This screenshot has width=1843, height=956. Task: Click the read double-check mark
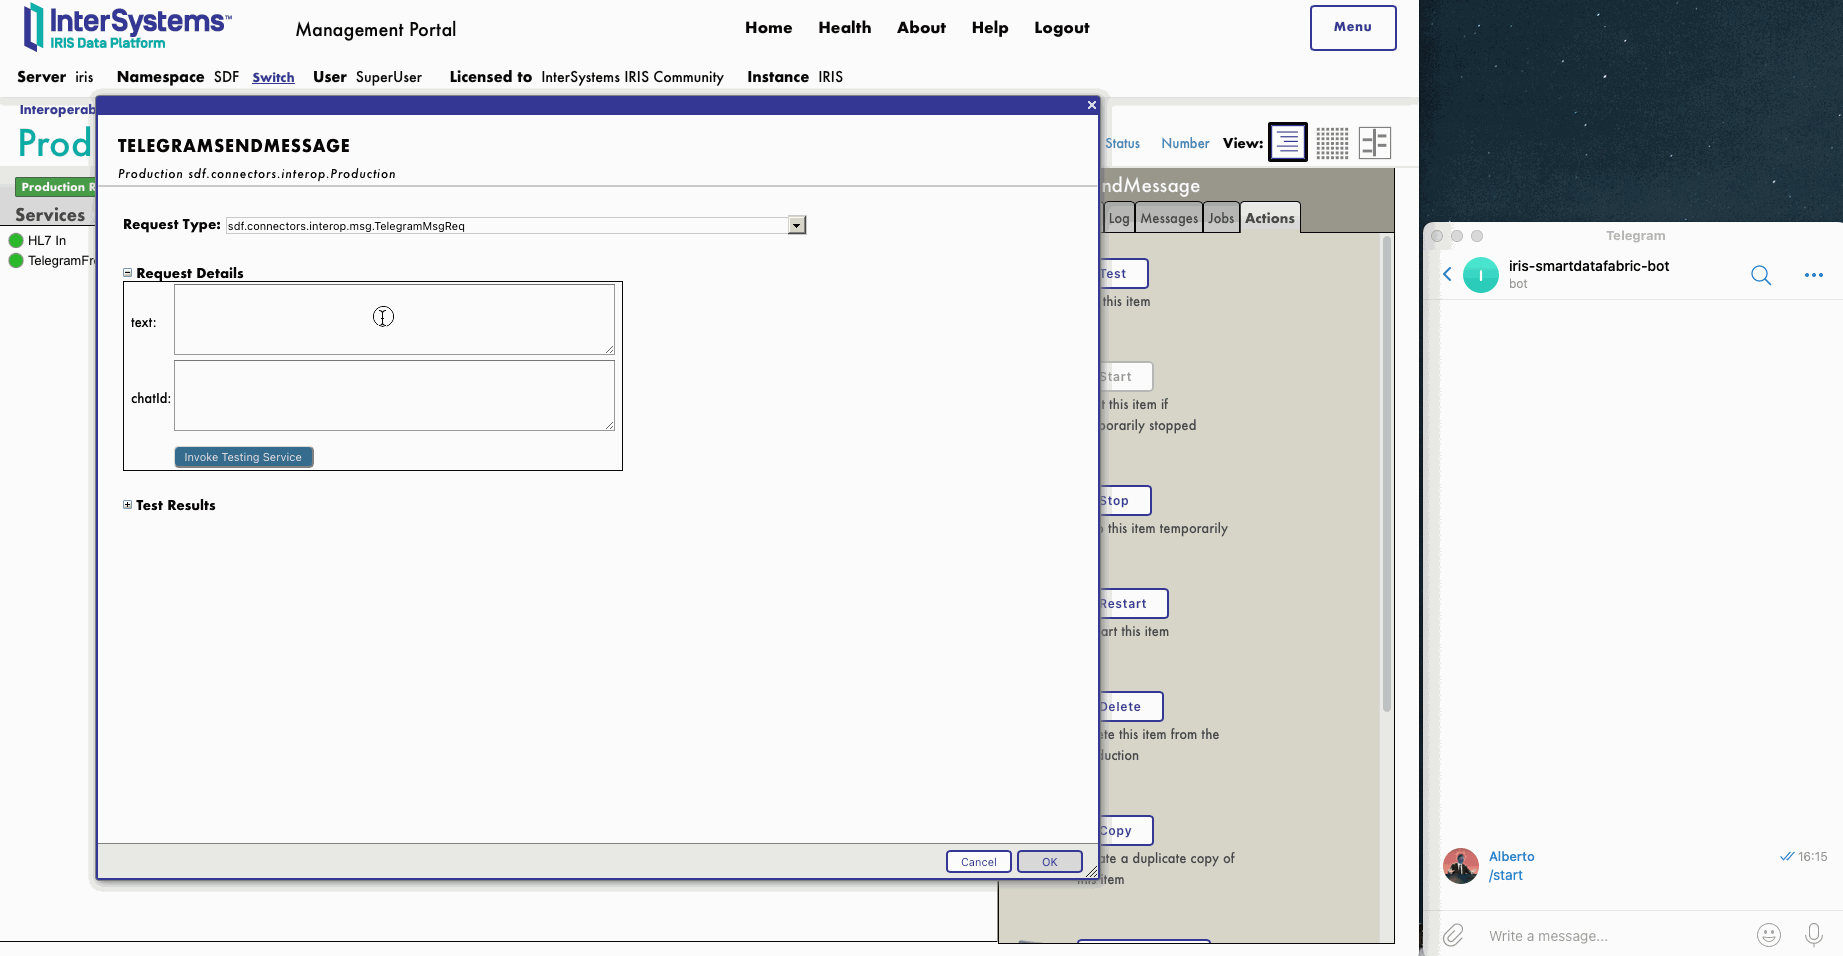1787,856
